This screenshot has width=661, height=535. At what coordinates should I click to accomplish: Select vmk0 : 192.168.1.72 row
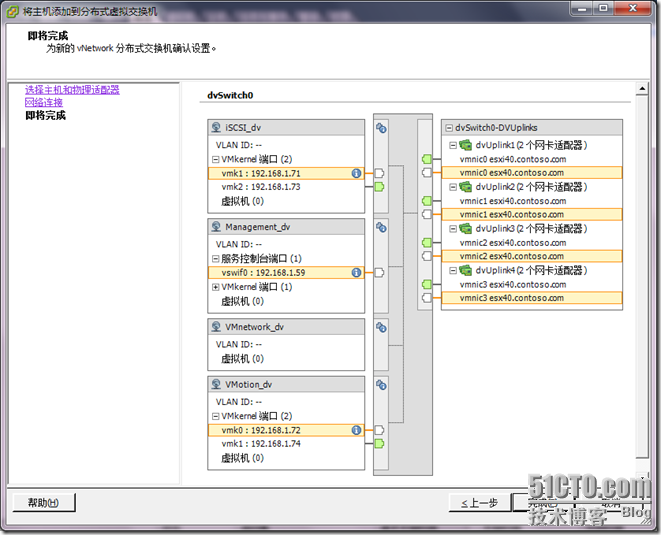pyautogui.click(x=286, y=430)
